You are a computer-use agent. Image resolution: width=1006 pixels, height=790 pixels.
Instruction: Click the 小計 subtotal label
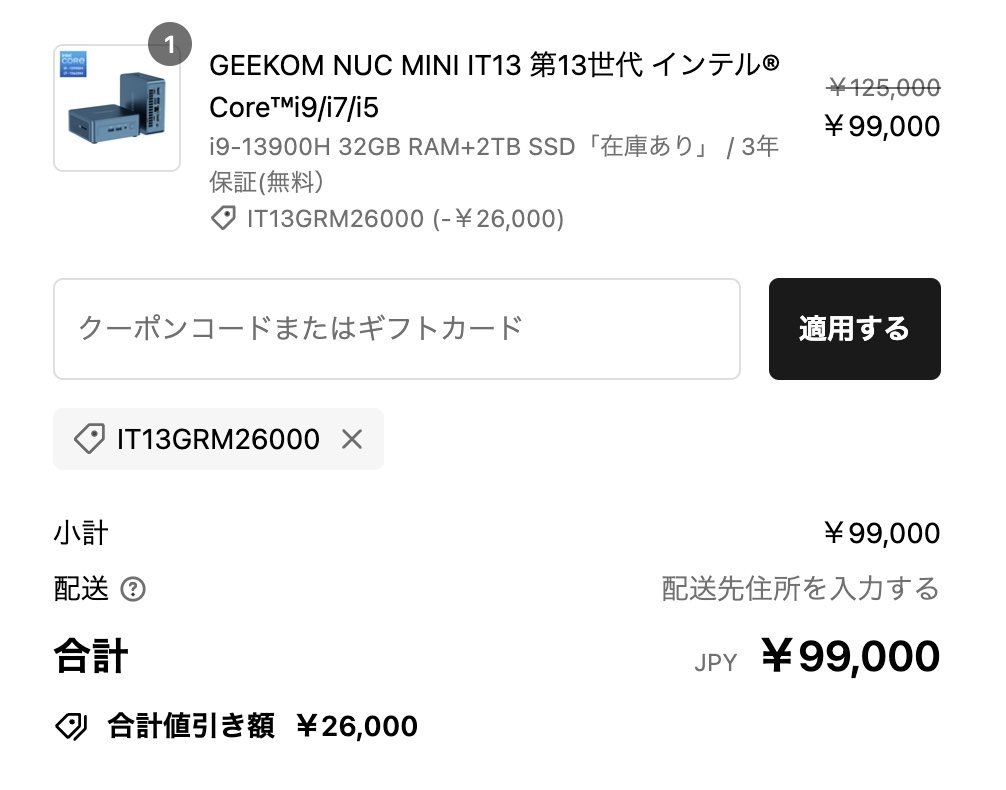80,533
